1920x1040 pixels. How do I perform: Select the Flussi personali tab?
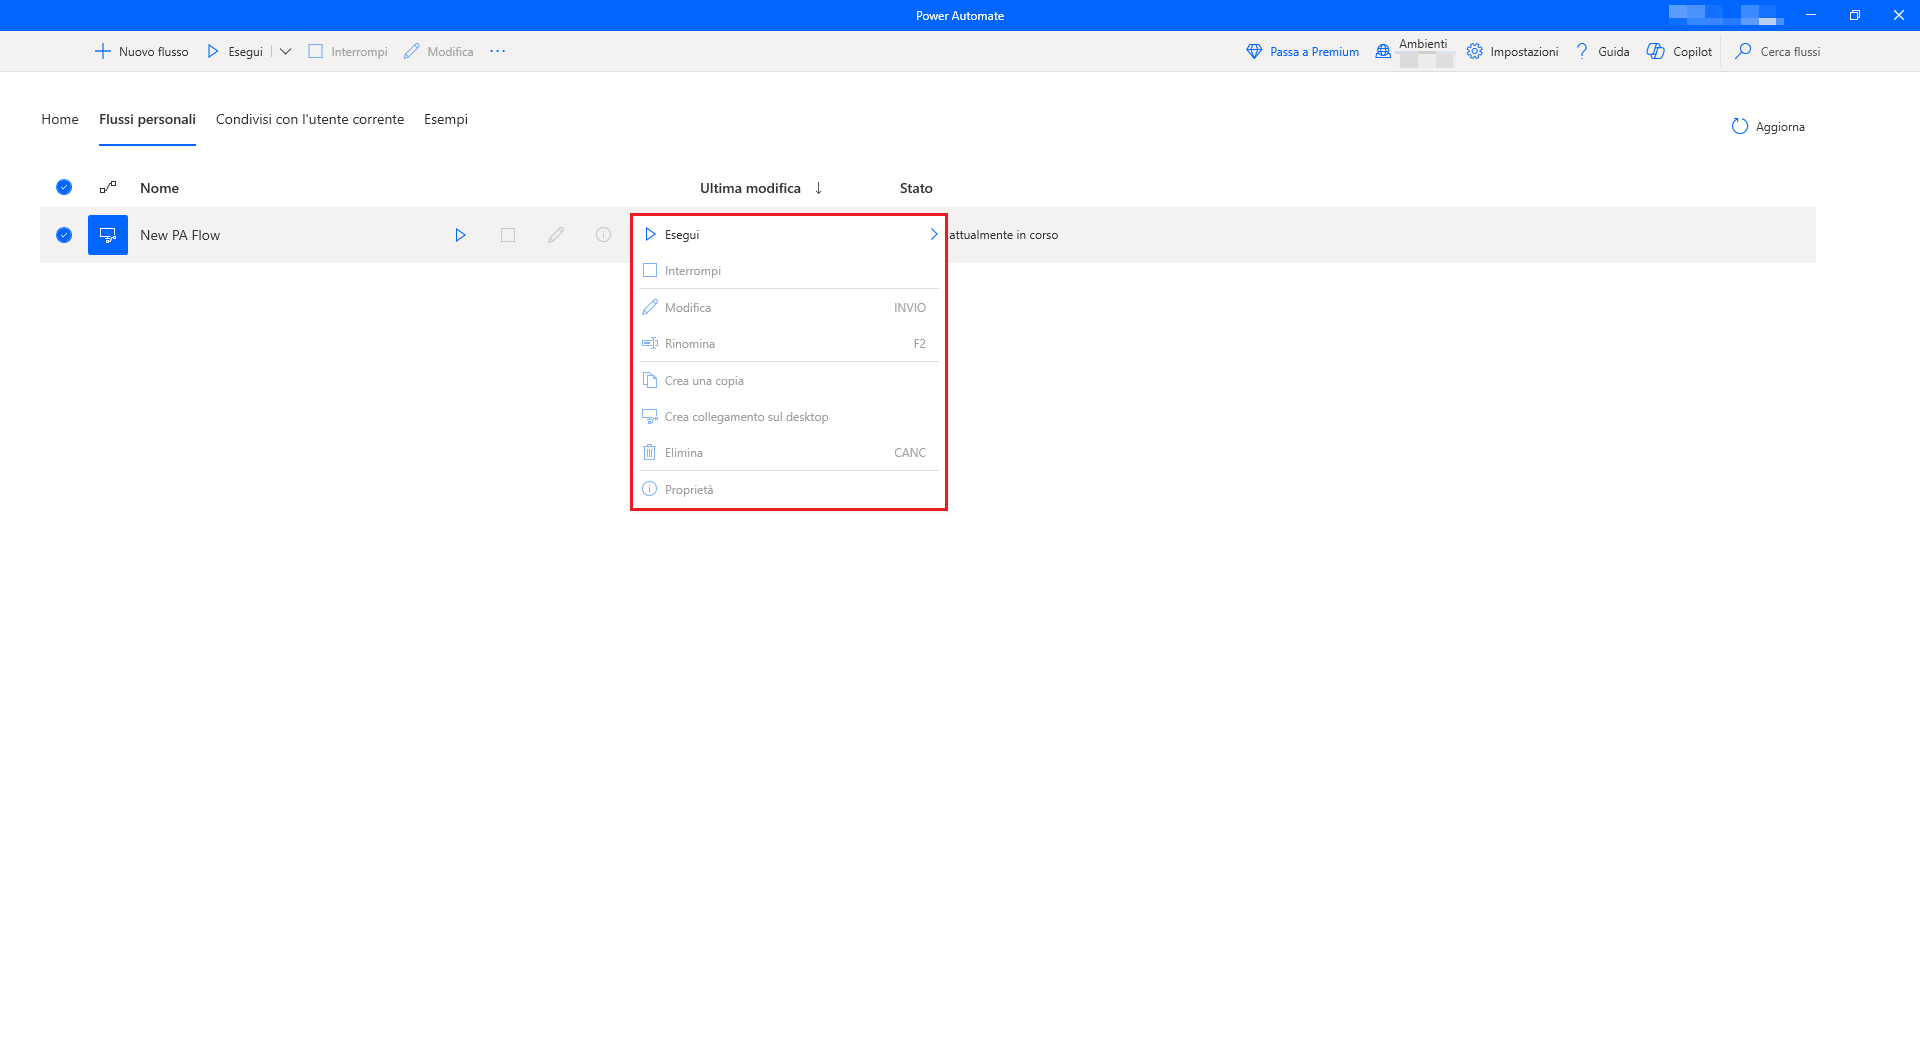pos(147,119)
